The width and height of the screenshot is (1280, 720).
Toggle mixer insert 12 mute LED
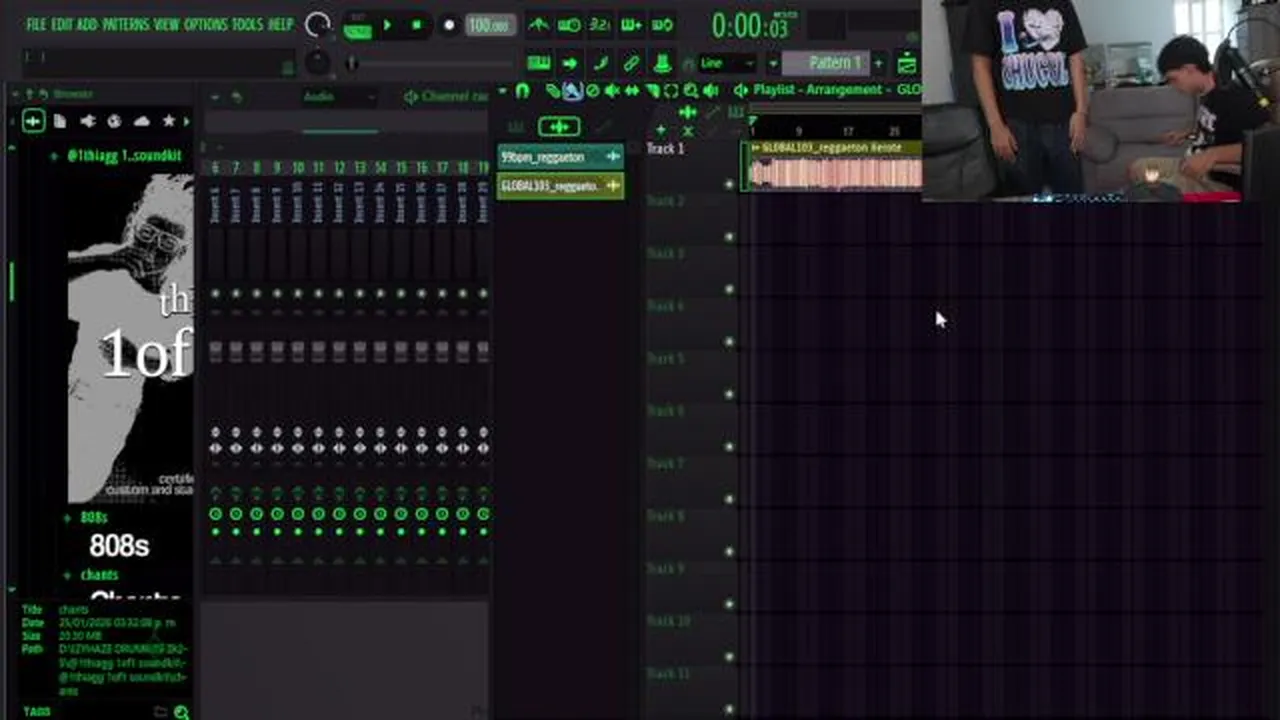339,294
